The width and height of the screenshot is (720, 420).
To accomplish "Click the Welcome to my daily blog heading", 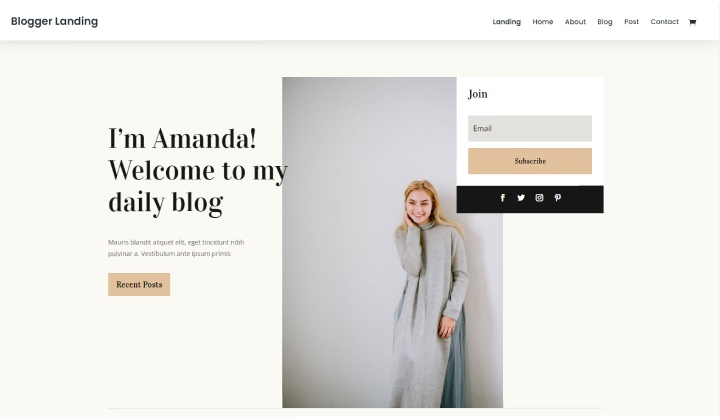I will [198, 170].
